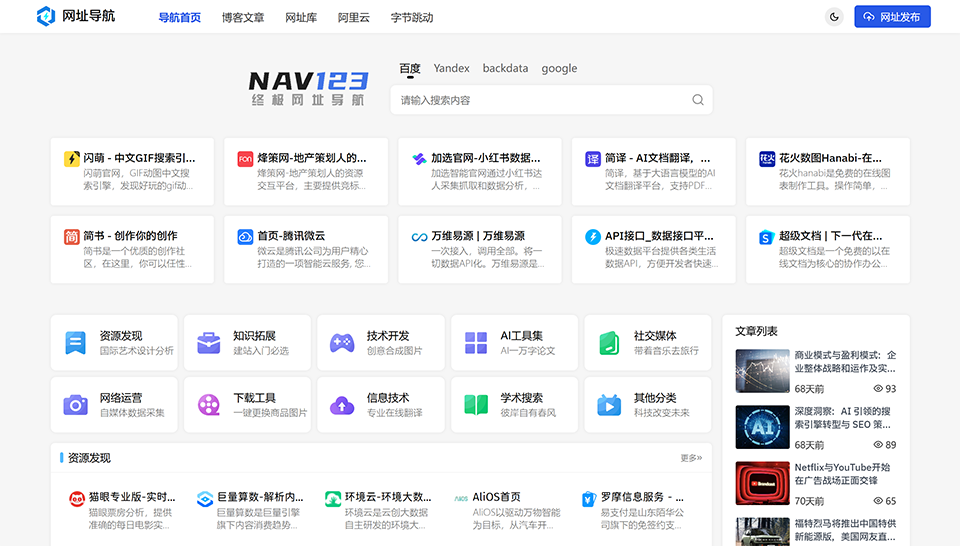Viewport: 960px width, 546px height.
Task: Select the 信息技术 cloud upload icon
Action: [x=342, y=405]
